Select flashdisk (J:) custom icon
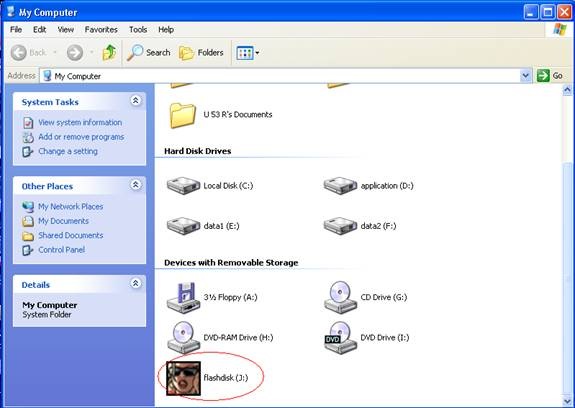The image size is (575, 408). pyautogui.click(x=183, y=378)
